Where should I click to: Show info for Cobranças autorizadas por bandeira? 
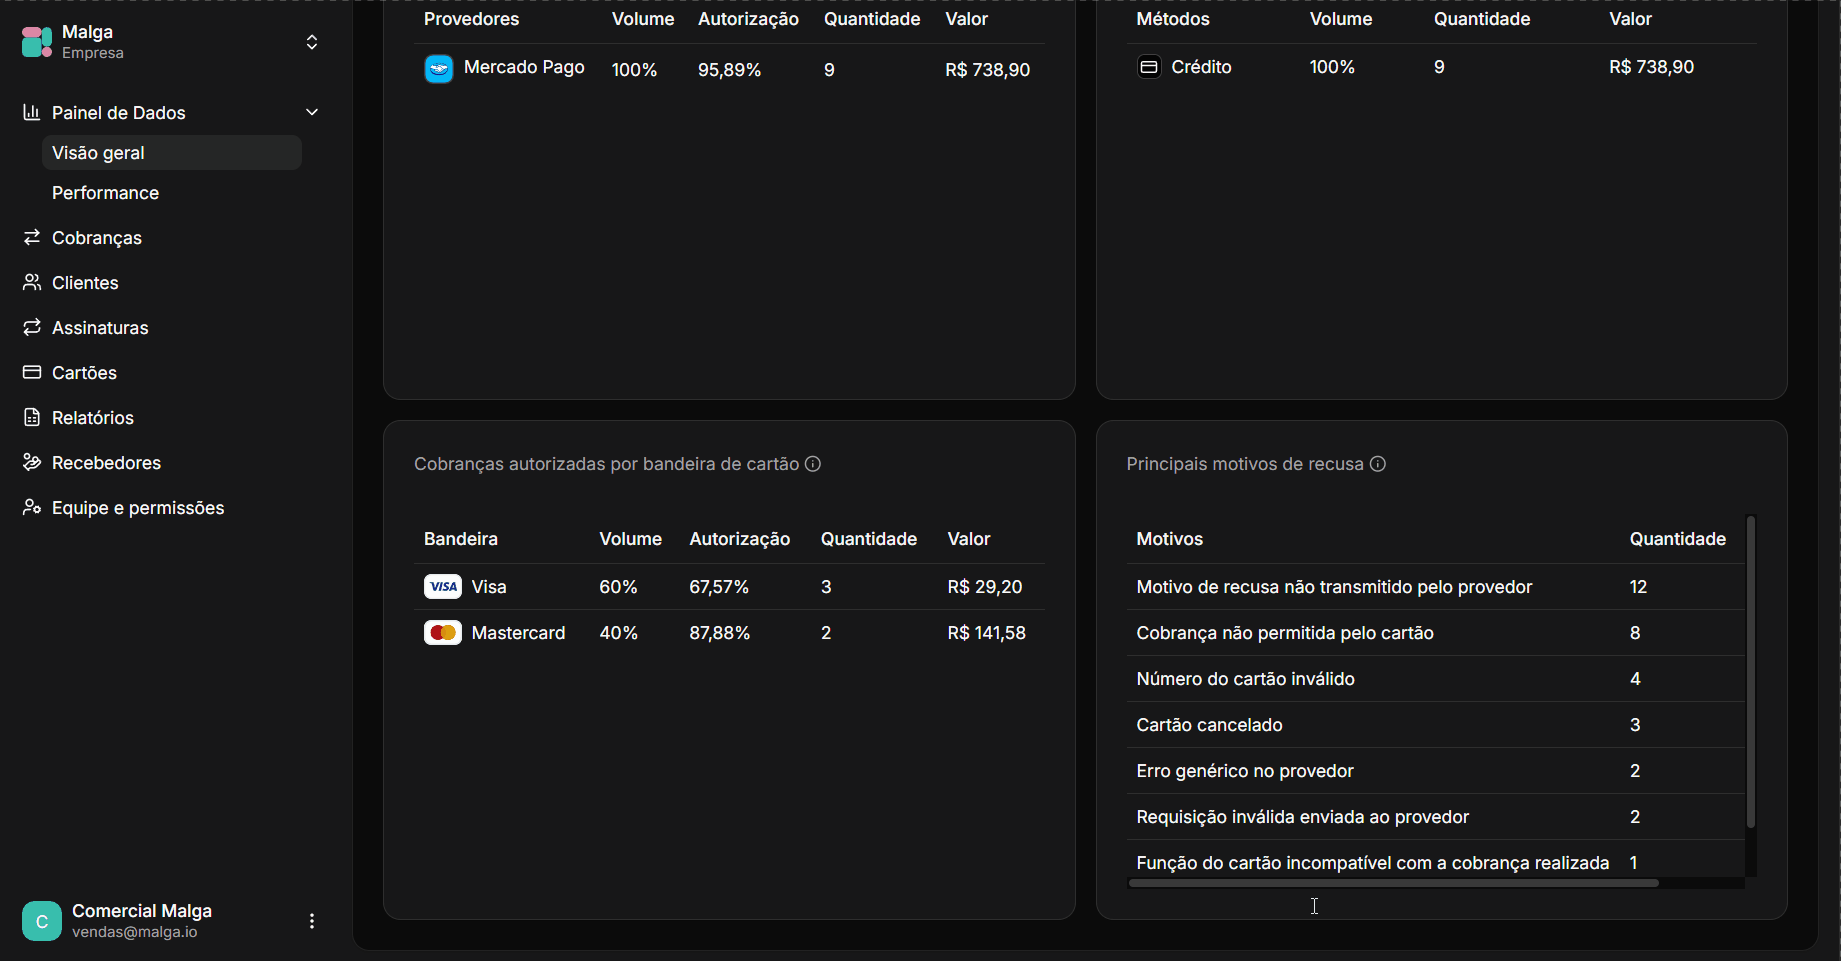pos(813,464)
